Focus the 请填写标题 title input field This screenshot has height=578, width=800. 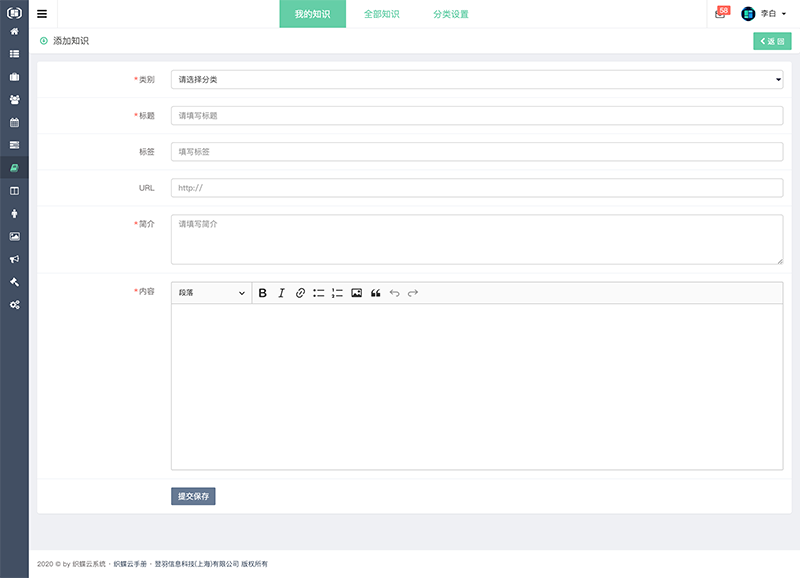(477, 116)
